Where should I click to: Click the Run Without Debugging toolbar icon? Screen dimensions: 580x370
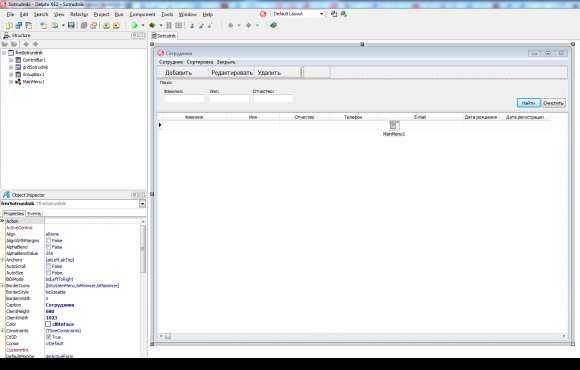coord(152,25)
